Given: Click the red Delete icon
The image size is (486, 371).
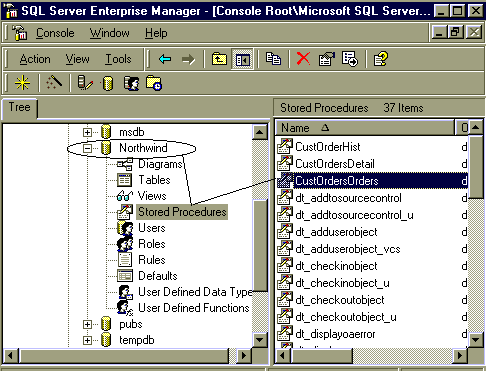Looking at the screenshot, I should [x=303, y=59].
